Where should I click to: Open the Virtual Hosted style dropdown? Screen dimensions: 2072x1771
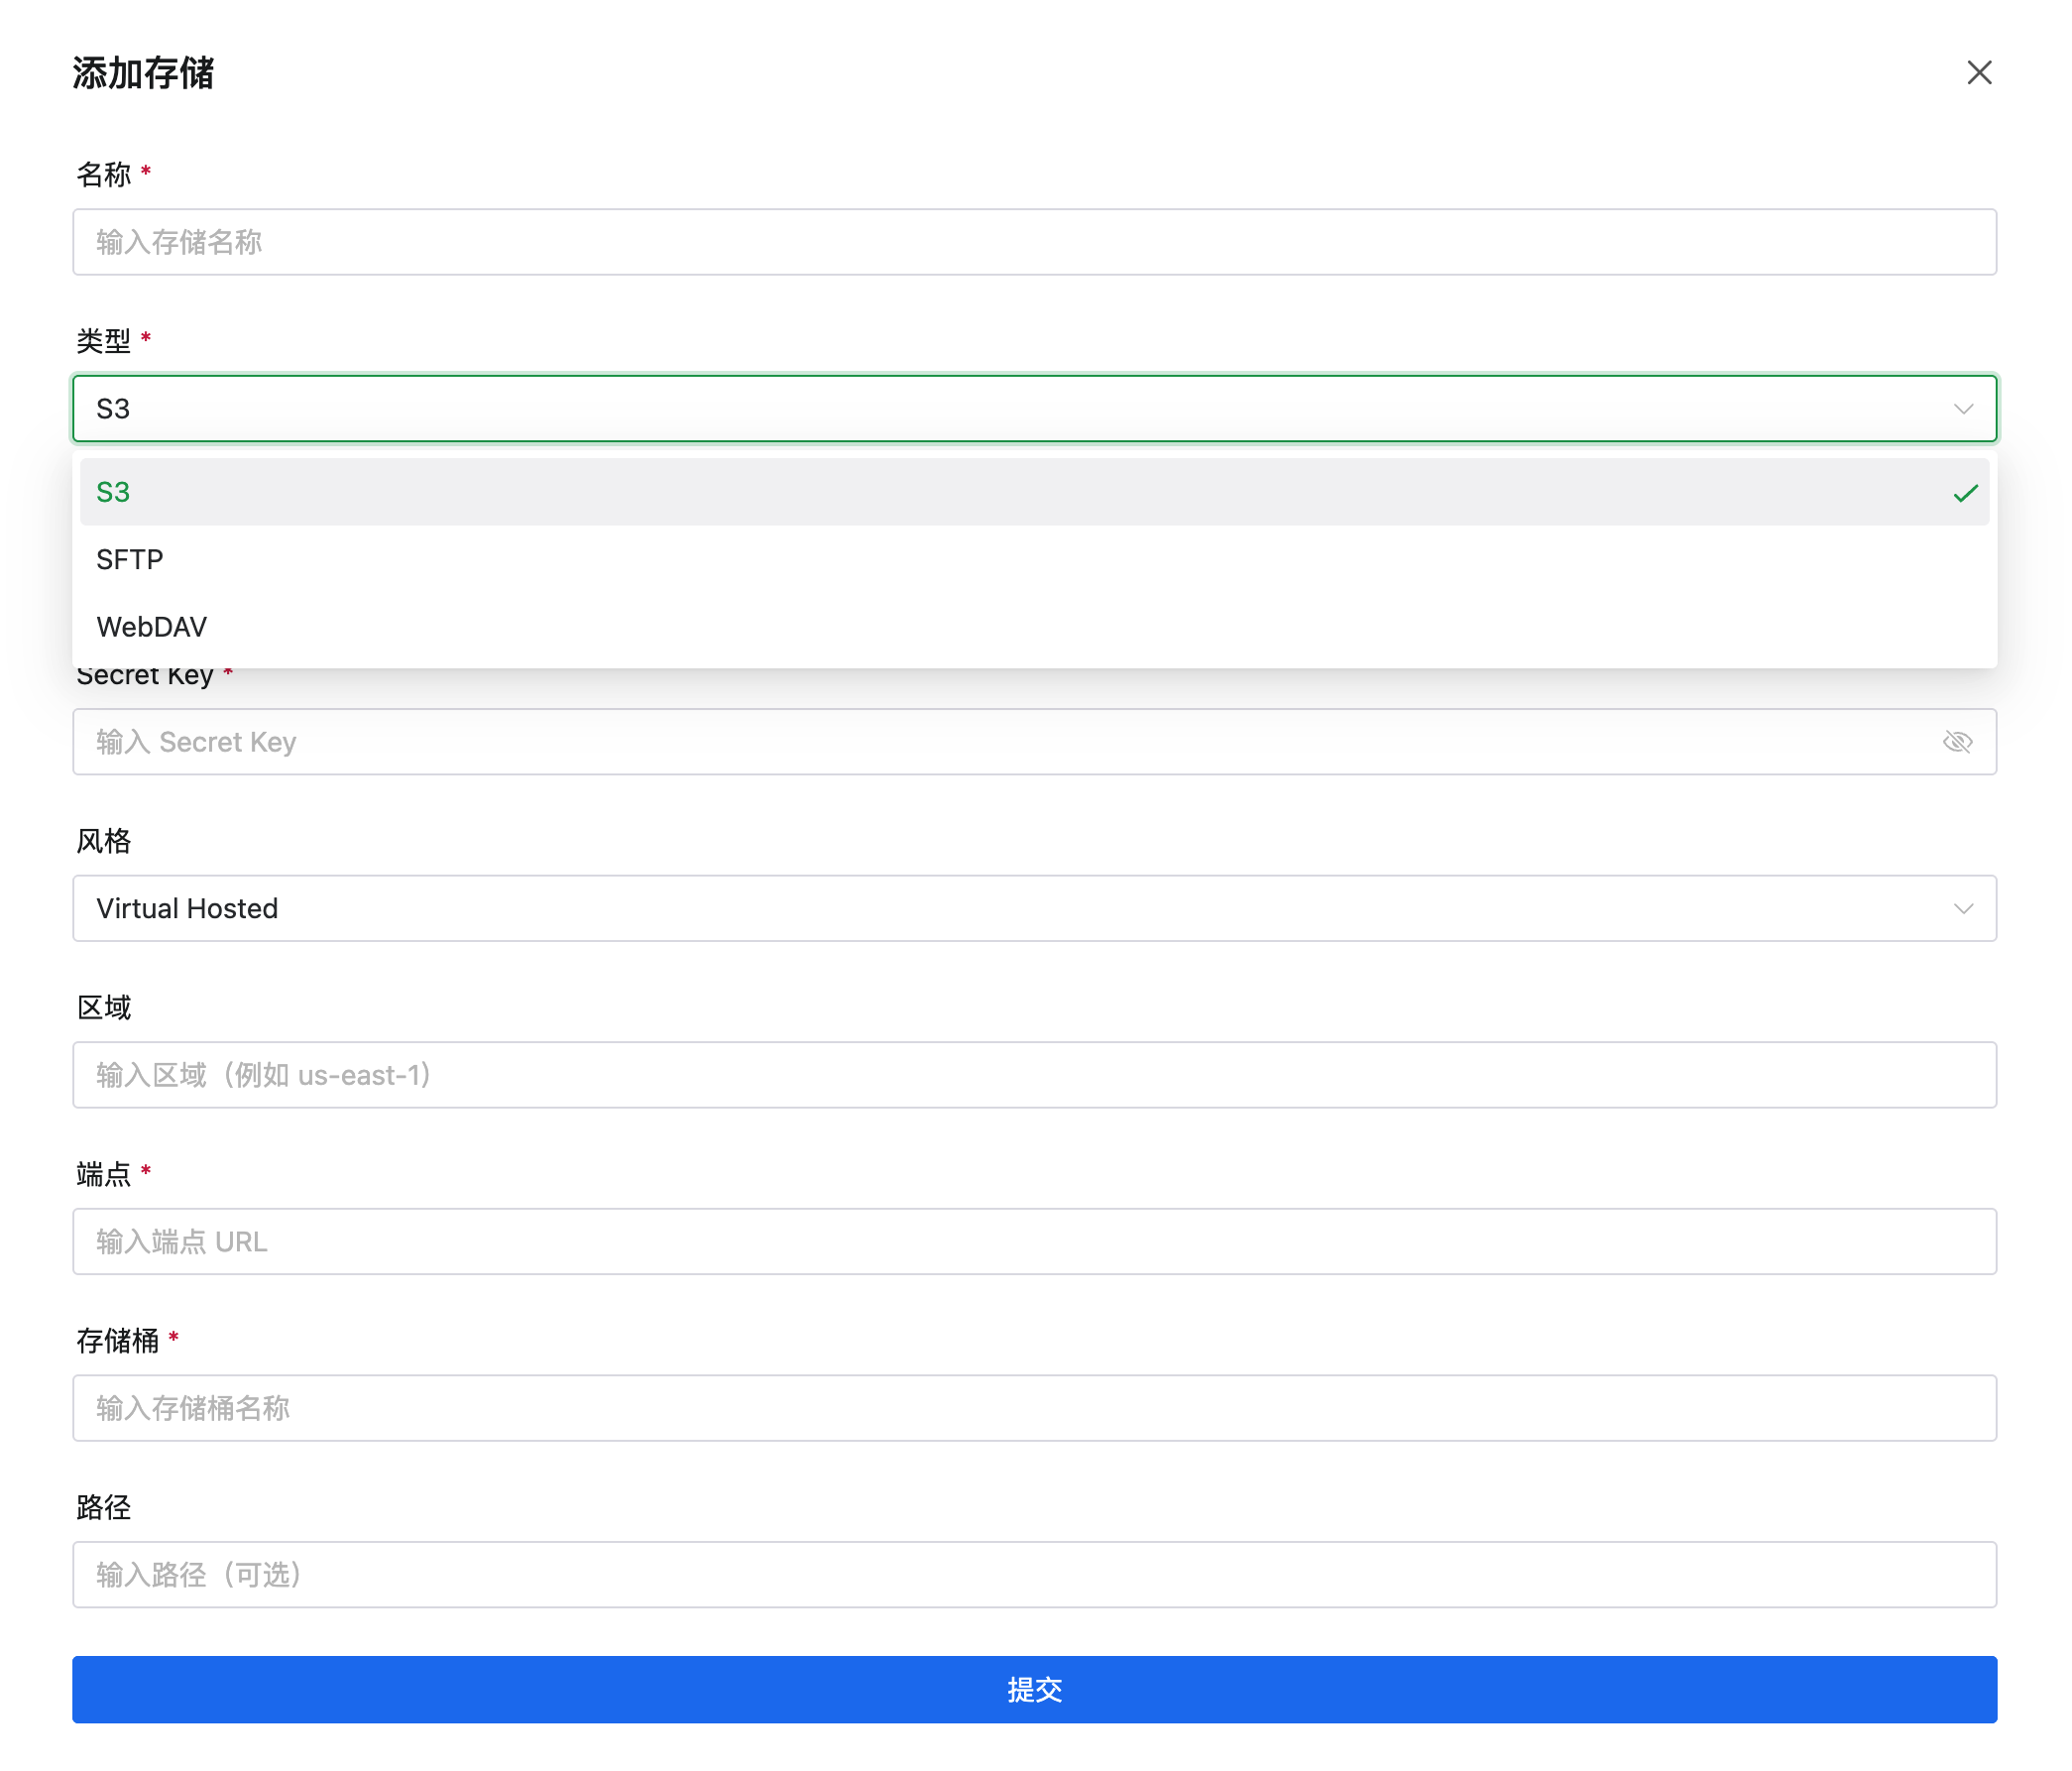click(1034, 908)
